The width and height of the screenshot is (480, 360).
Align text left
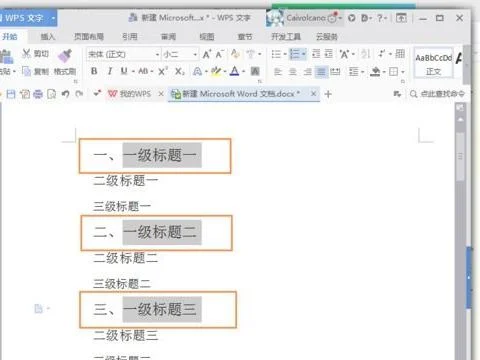[278, 71]
